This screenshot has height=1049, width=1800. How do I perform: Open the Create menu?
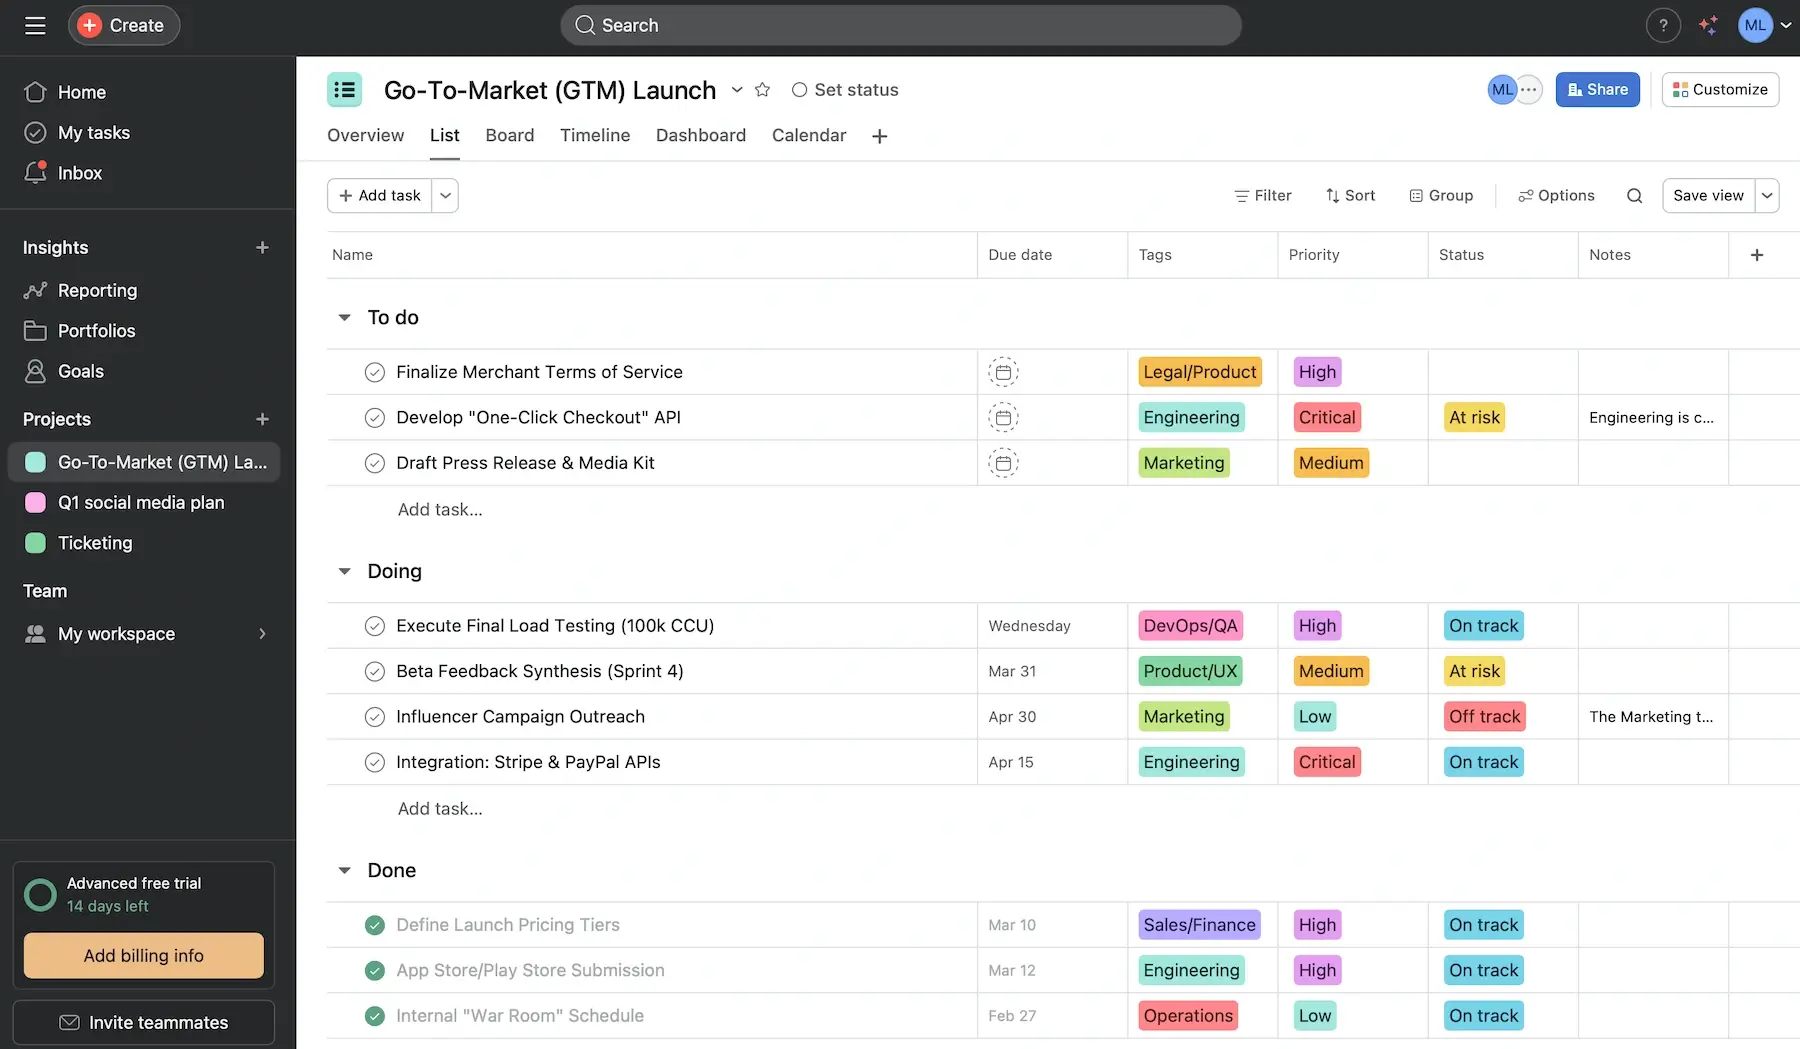[x=123, y=24]
